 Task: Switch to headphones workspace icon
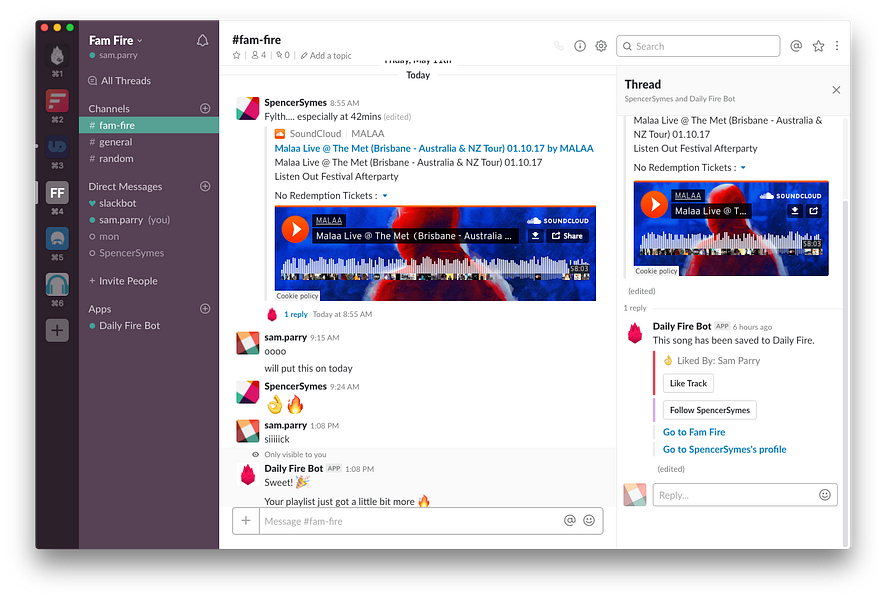point(57,285)
